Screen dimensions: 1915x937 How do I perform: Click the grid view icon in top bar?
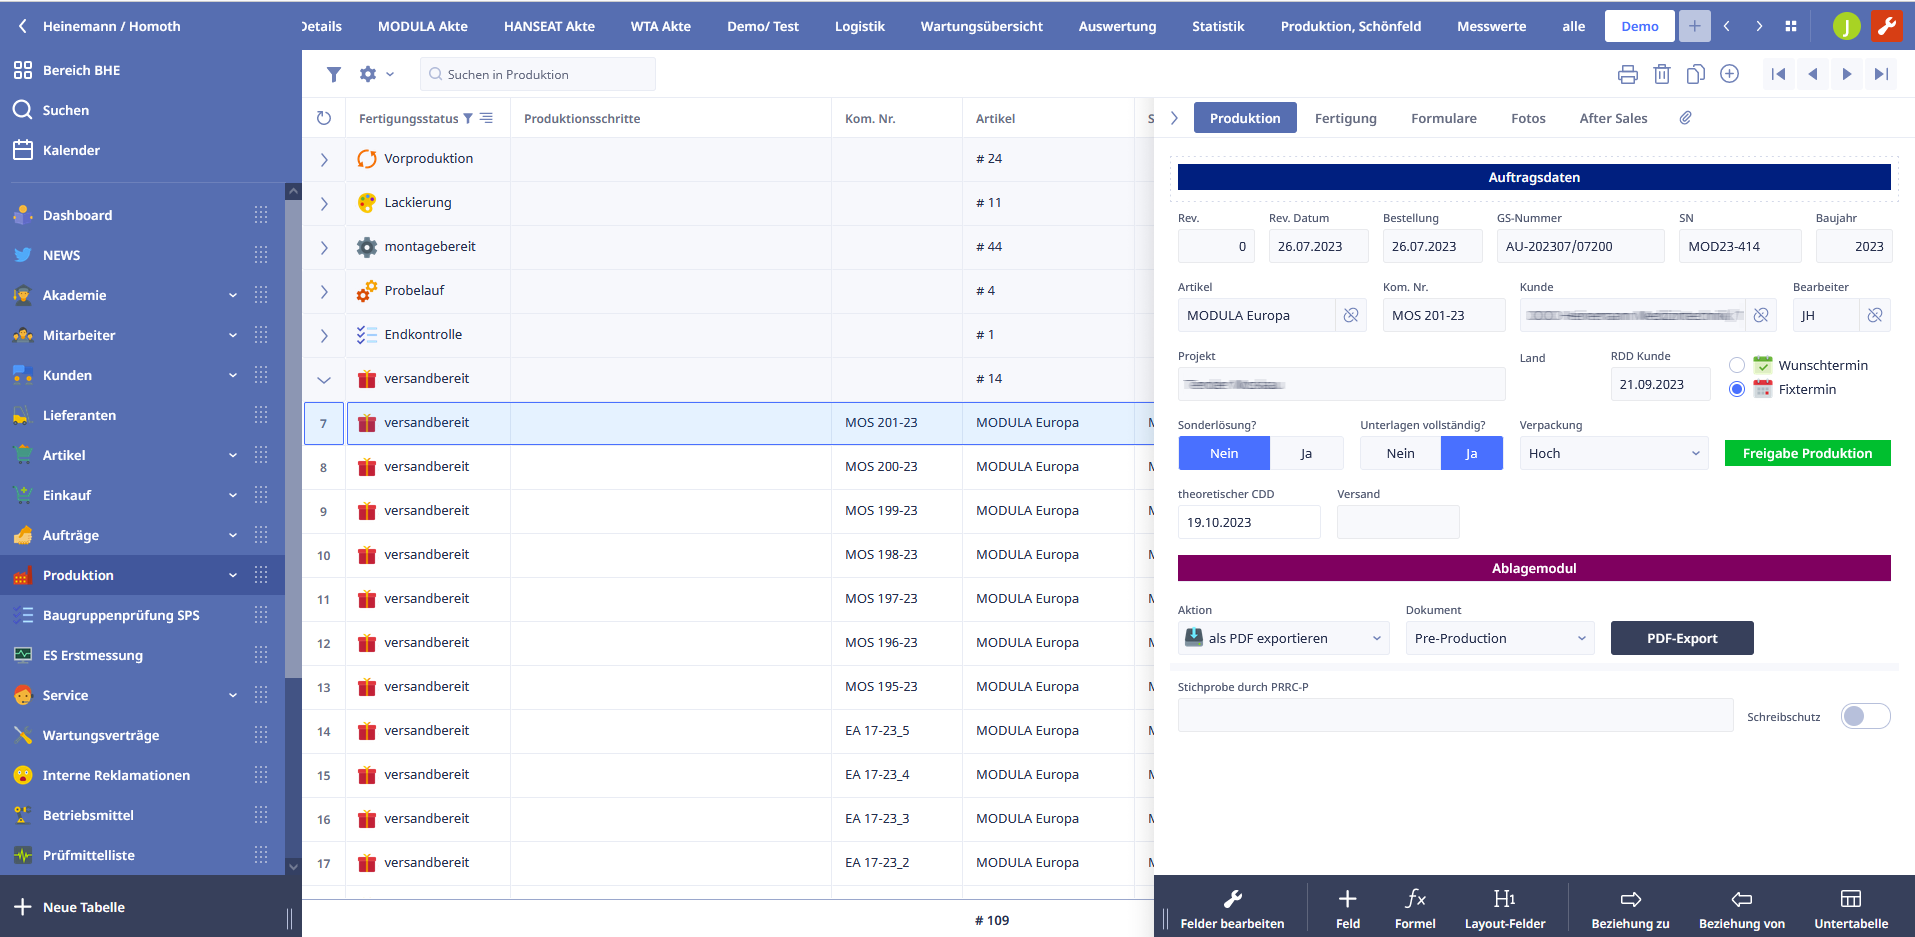[x=1791, y=26]
